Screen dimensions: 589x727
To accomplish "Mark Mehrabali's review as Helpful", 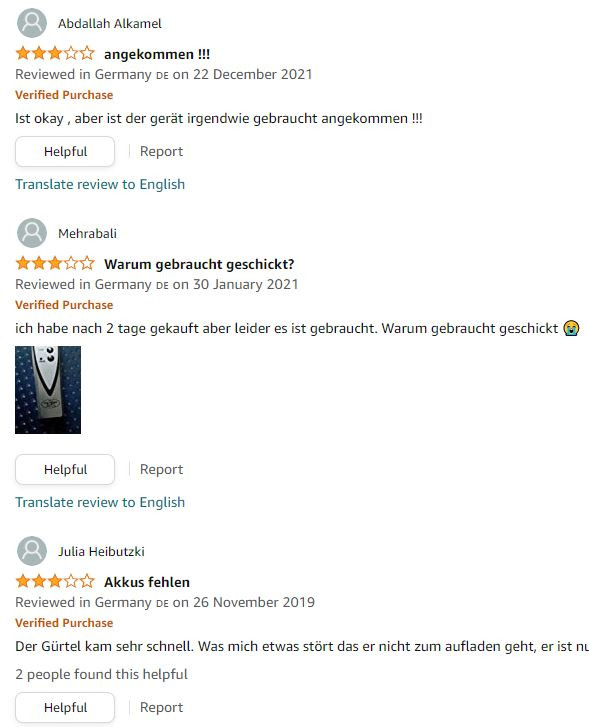I will click(65, 470).
